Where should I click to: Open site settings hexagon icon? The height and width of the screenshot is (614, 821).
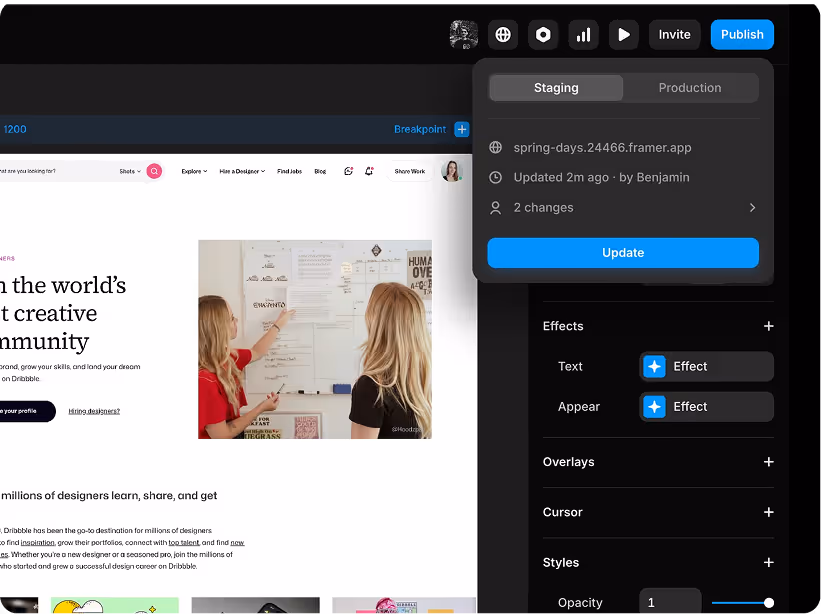(543, 35)
